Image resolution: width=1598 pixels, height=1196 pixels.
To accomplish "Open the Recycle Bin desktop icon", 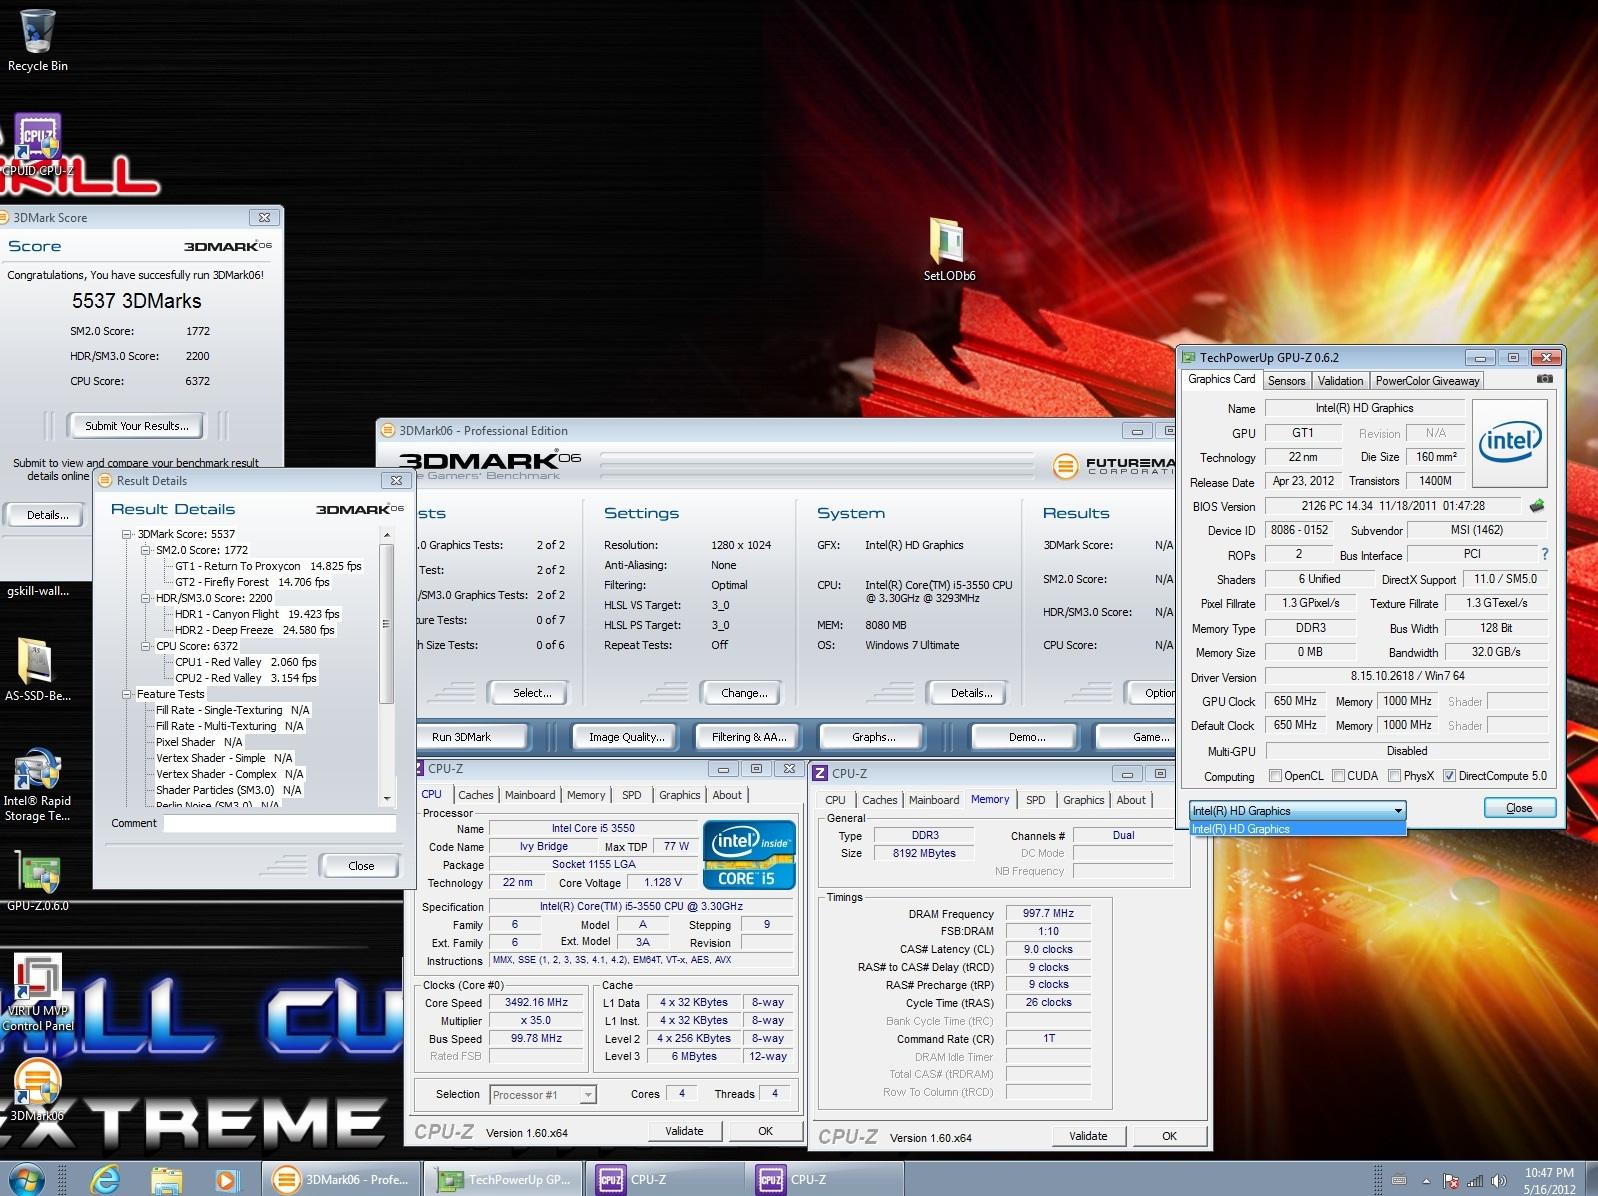I will pos(37,40).
